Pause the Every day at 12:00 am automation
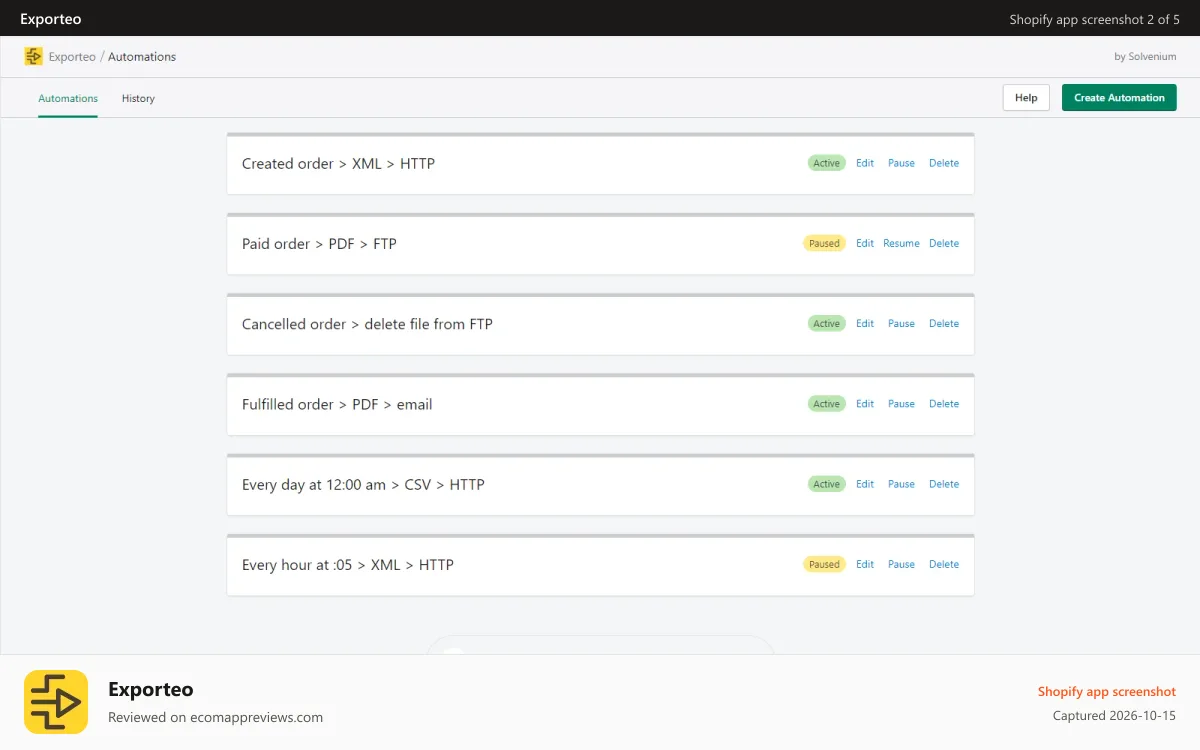 (x=901, y=484)
